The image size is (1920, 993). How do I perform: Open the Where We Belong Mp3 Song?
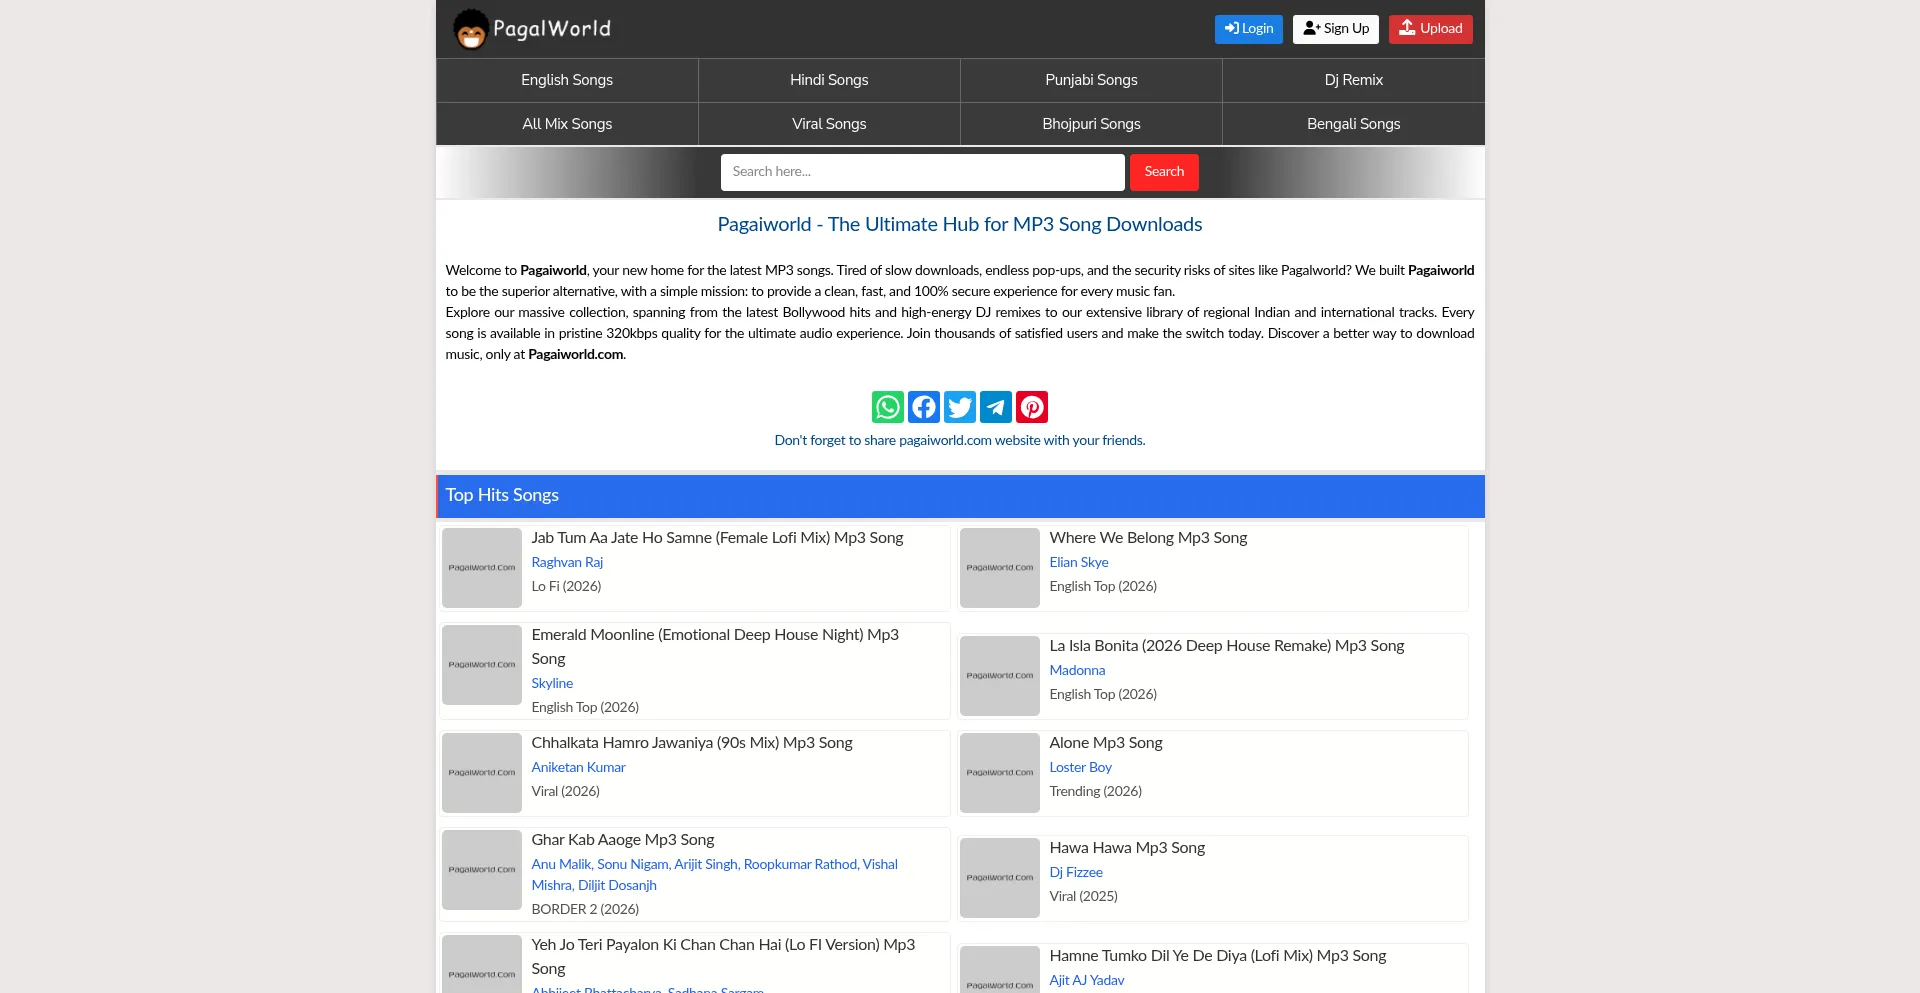(1148, 538)
